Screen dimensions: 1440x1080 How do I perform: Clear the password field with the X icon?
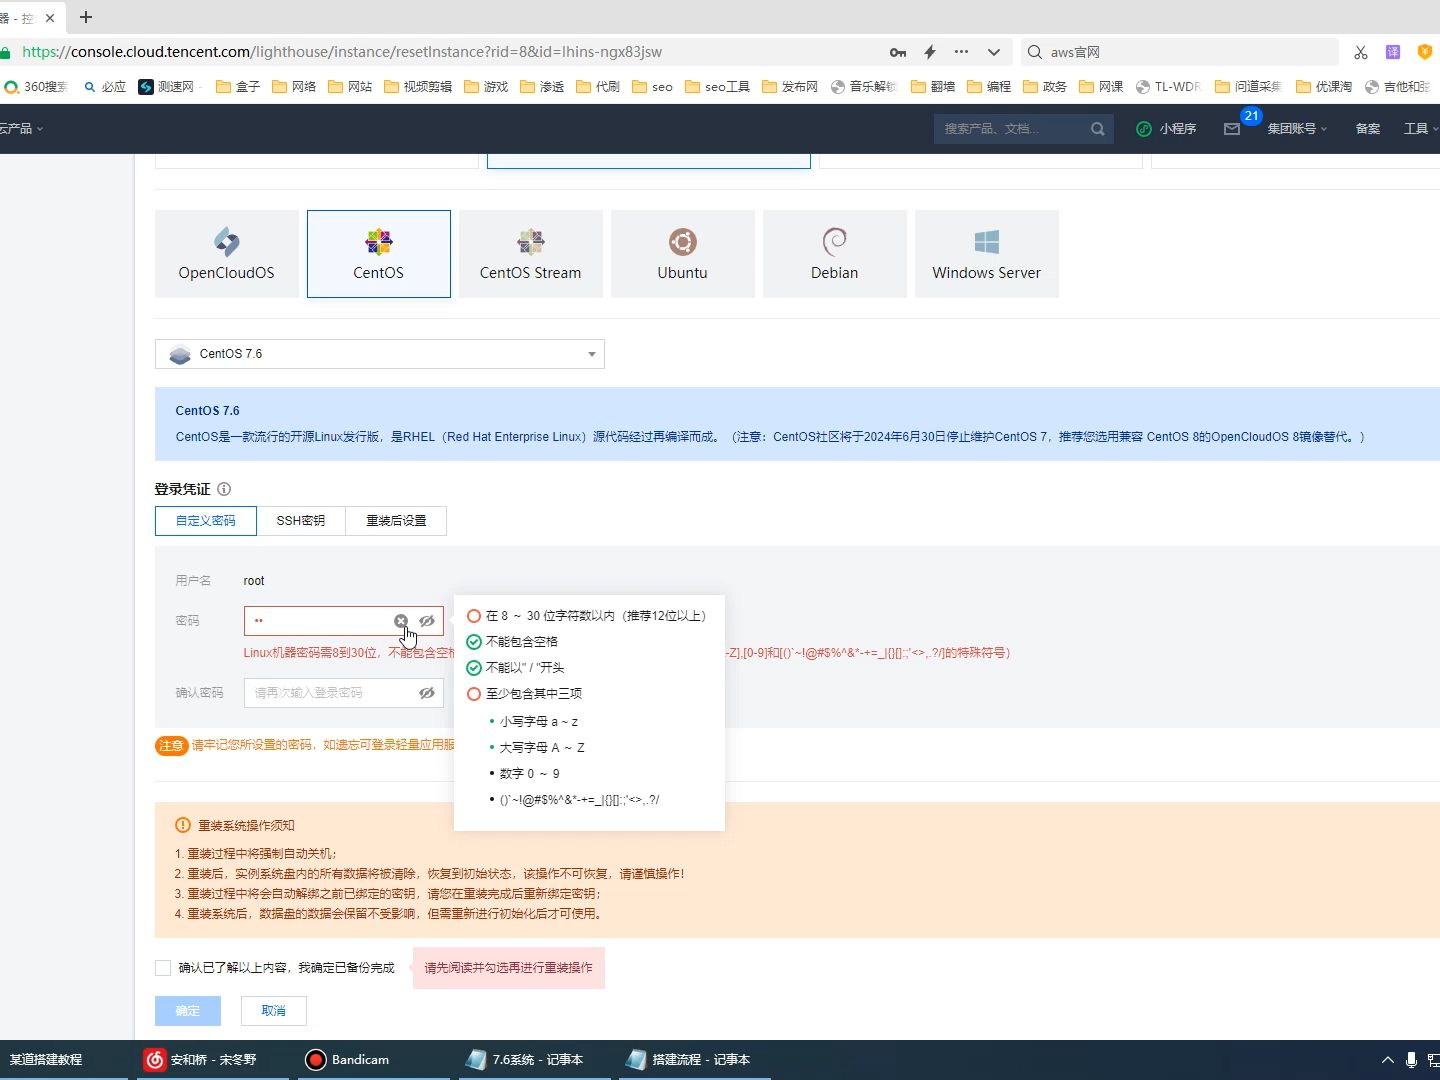[x=401, y=621]
